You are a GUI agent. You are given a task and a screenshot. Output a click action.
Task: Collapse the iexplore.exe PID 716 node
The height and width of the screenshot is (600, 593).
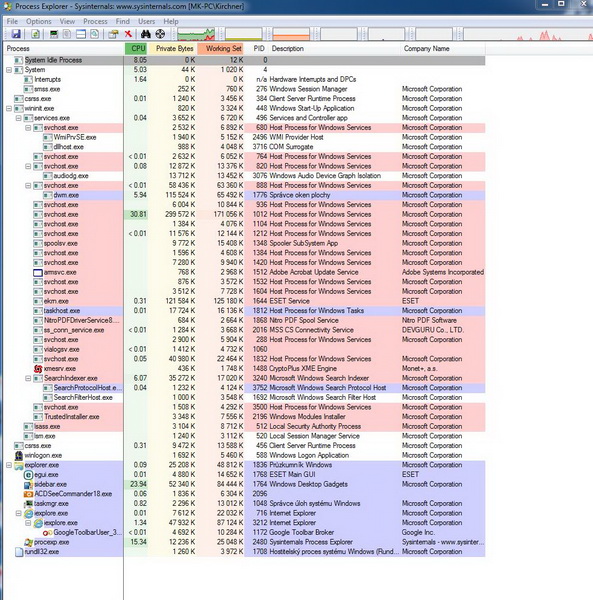point(18,514)
